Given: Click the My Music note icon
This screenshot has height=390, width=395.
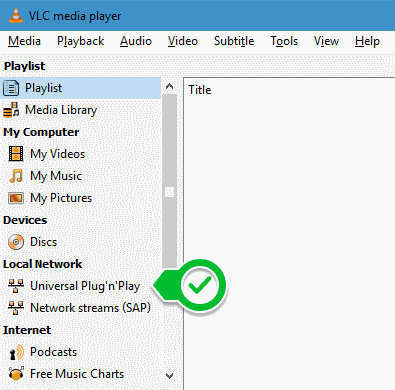Looking at the screenshot, I should coord(16,176).
